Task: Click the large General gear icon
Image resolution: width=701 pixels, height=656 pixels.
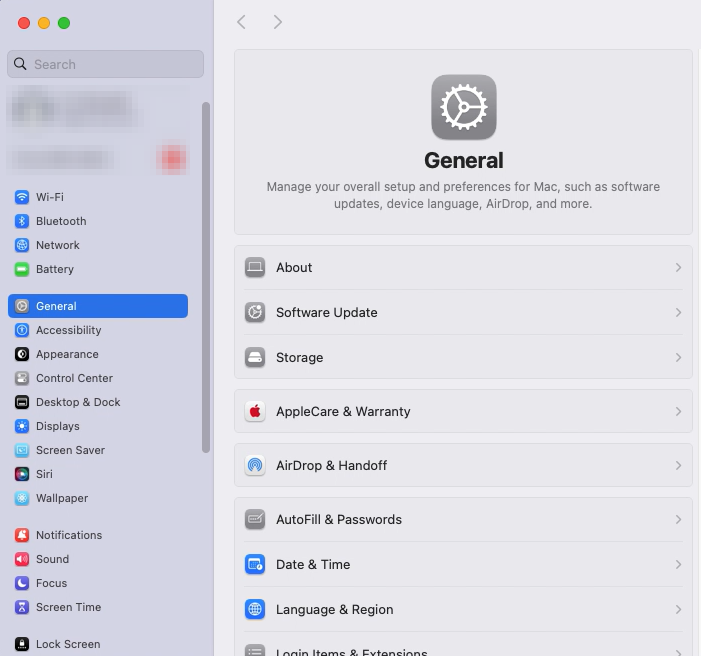Action: click(464, 107)
